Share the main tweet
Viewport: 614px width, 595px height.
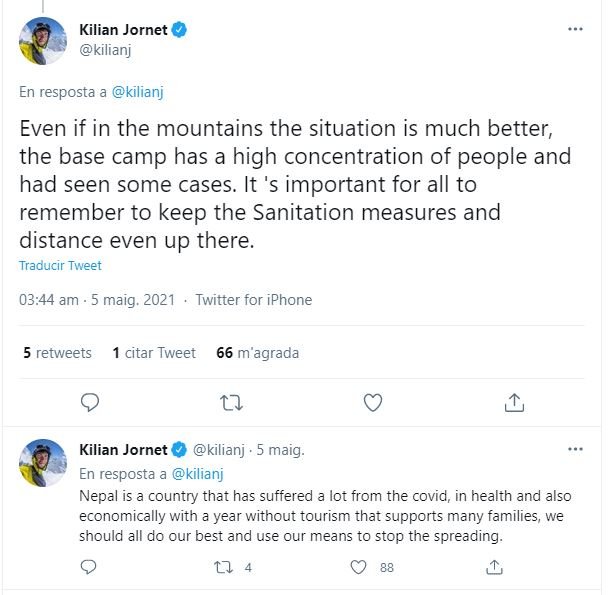coord(514,403)
